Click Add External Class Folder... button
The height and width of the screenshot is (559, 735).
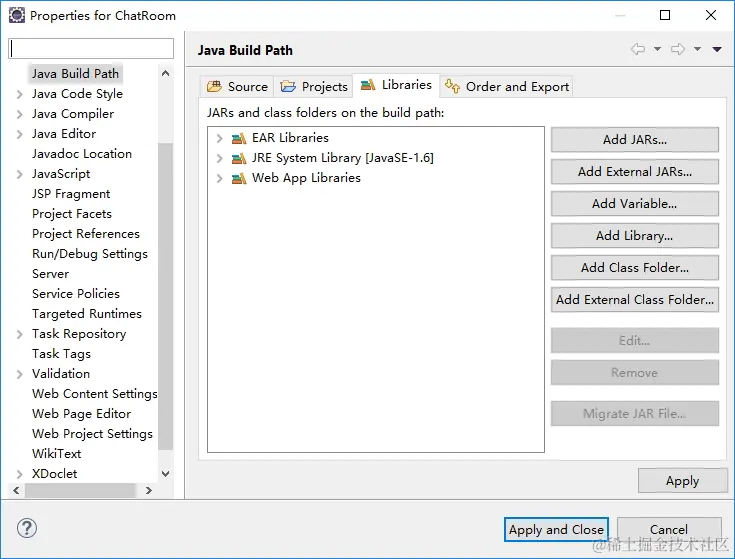[635, 299]
